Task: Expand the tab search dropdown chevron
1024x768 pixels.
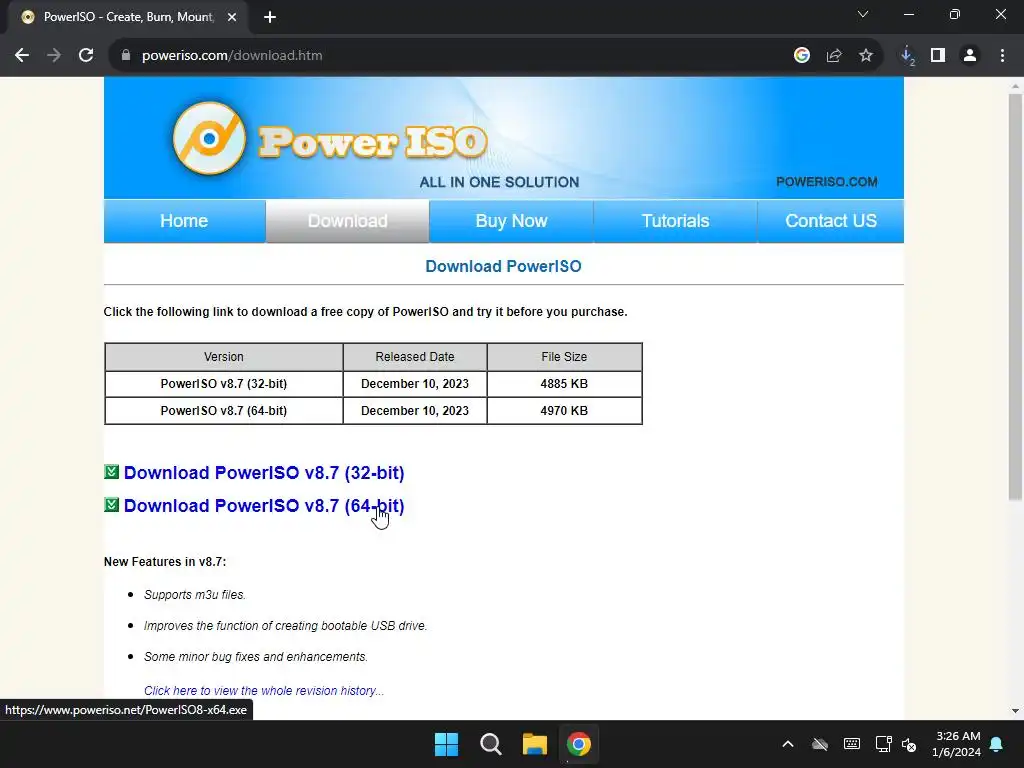Action: pyautogui.click(x=863, y=14)
